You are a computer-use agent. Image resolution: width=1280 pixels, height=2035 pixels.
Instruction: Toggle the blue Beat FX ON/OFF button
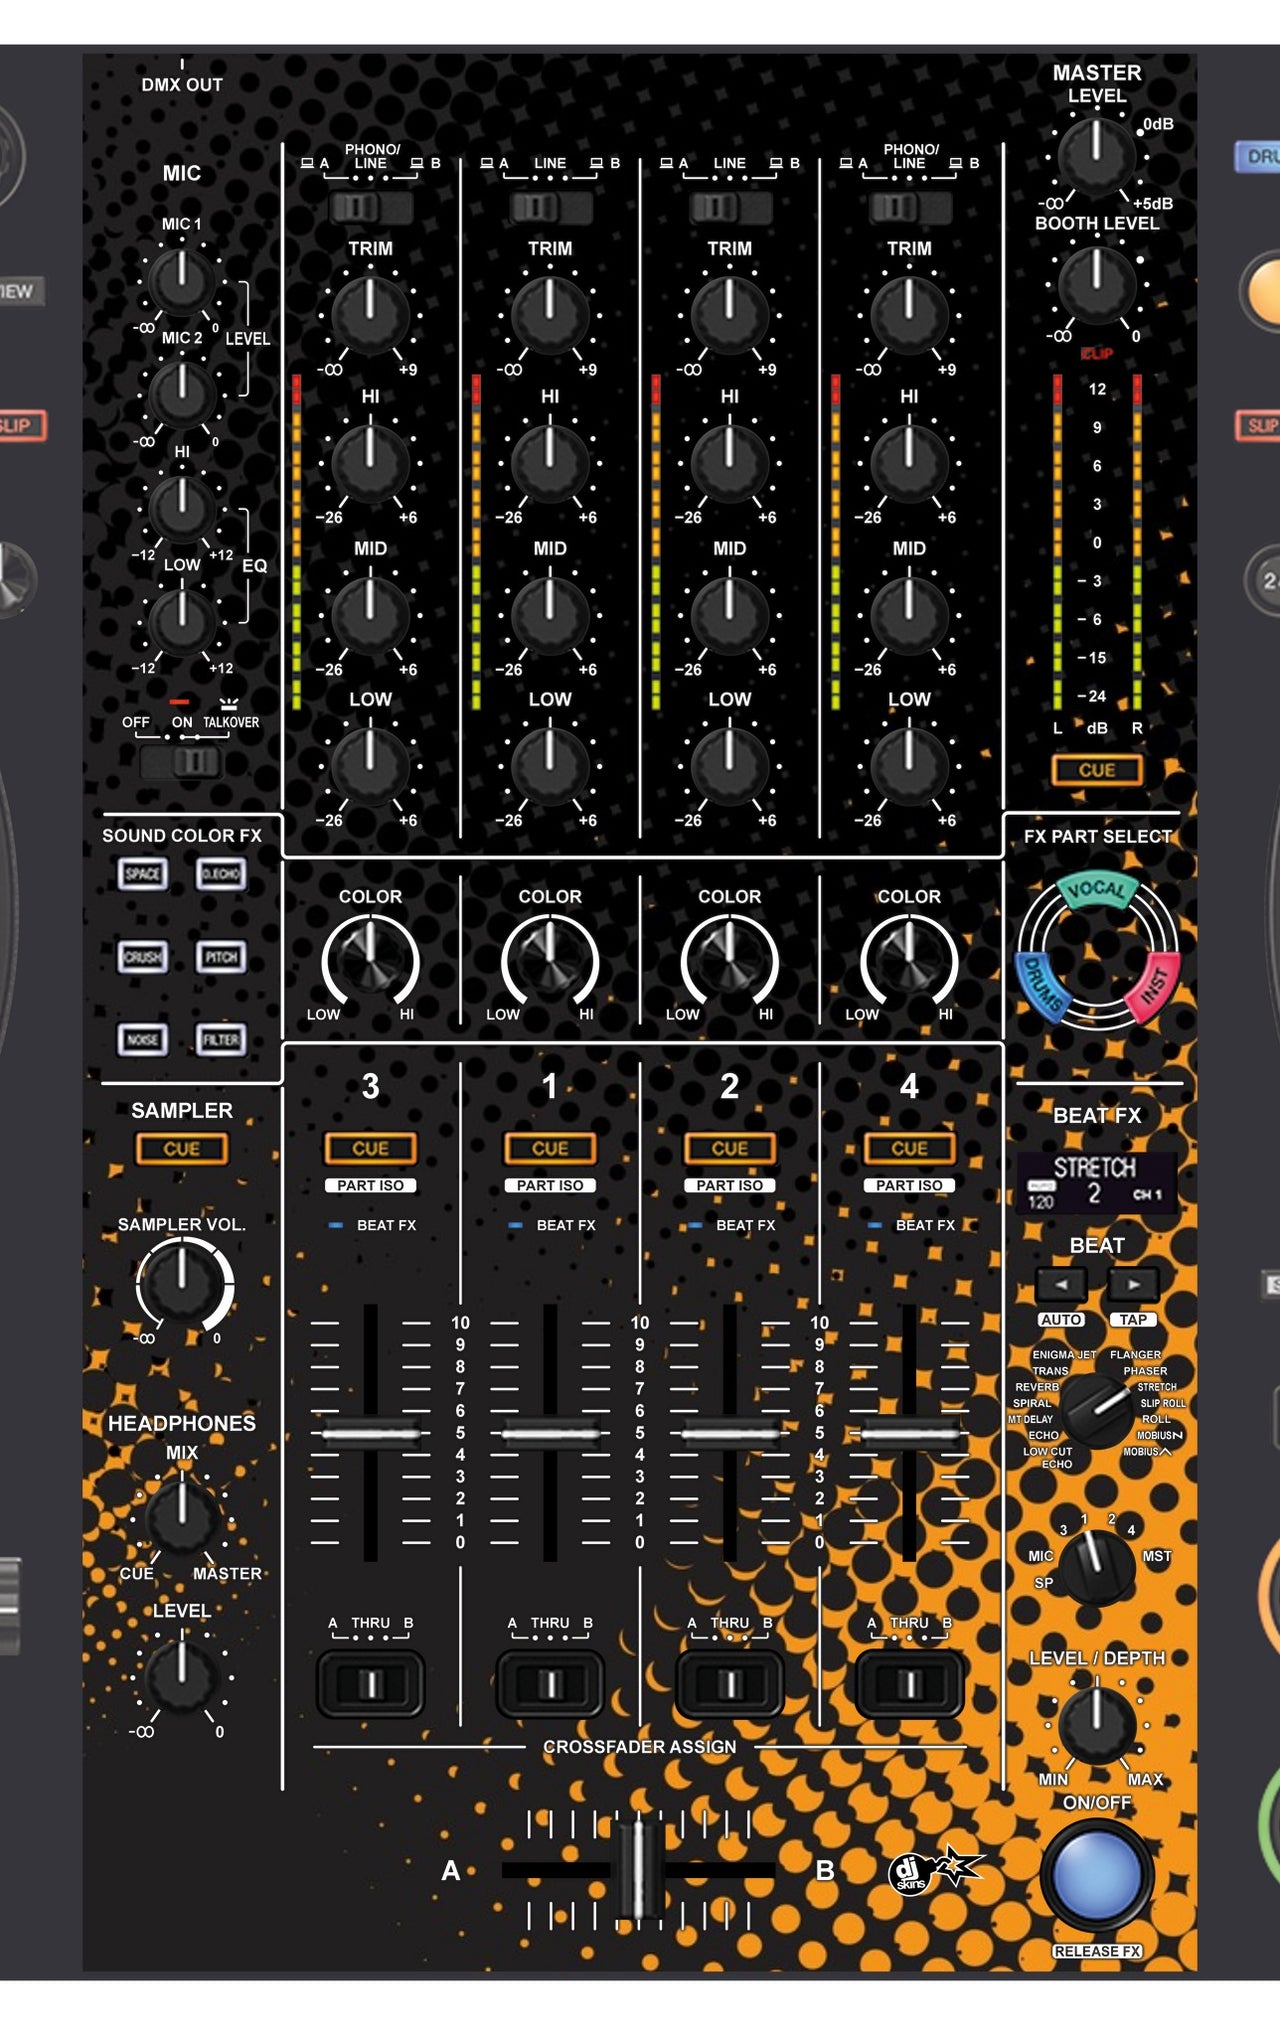click(1096, 1875)
